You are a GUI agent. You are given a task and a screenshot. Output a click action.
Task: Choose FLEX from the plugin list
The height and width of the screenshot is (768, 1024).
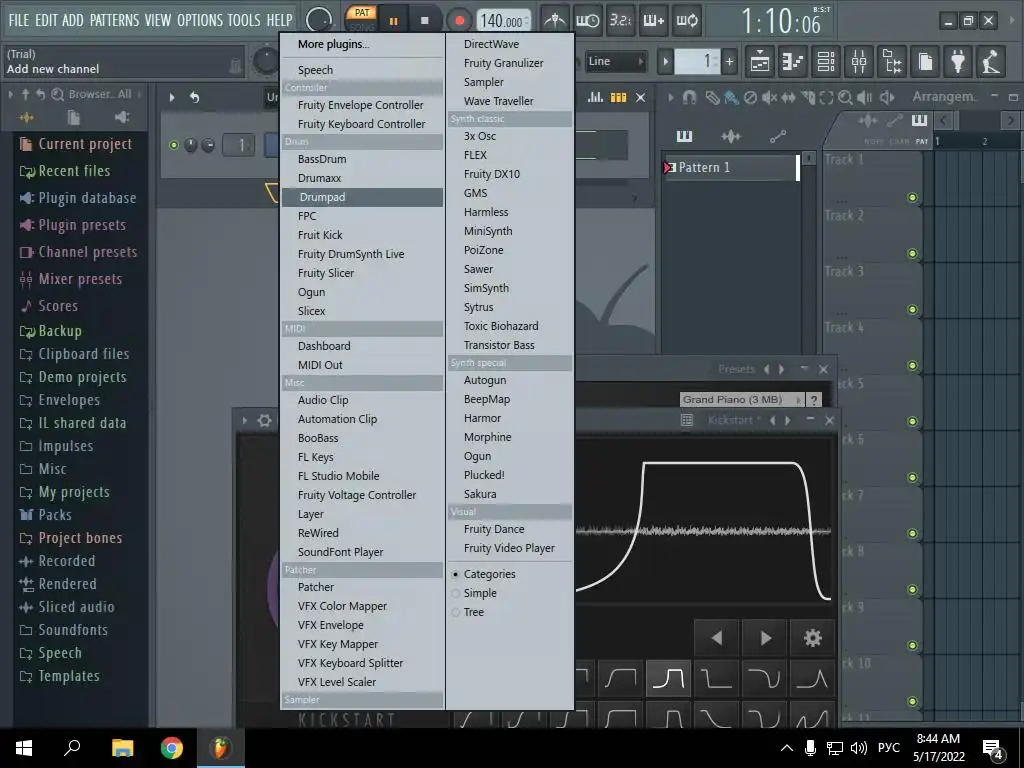510,155
